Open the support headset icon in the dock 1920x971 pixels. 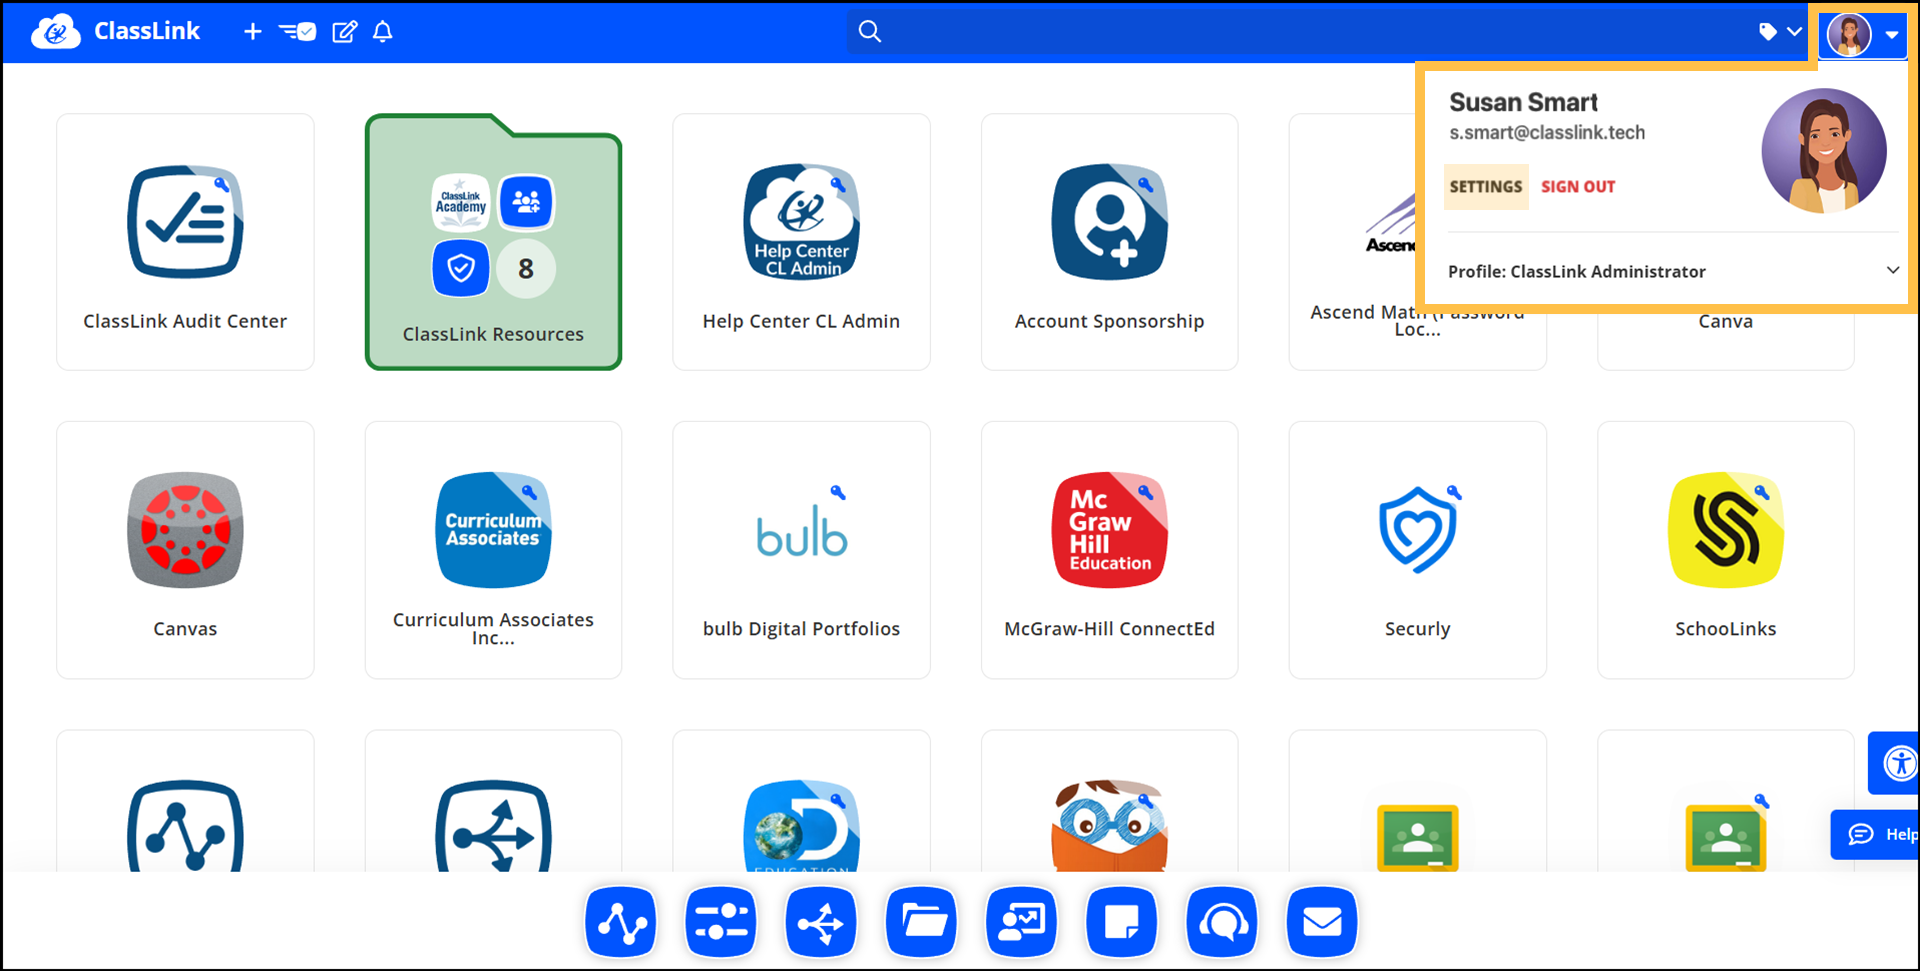pyautogui.click(x=1221, y=922)
